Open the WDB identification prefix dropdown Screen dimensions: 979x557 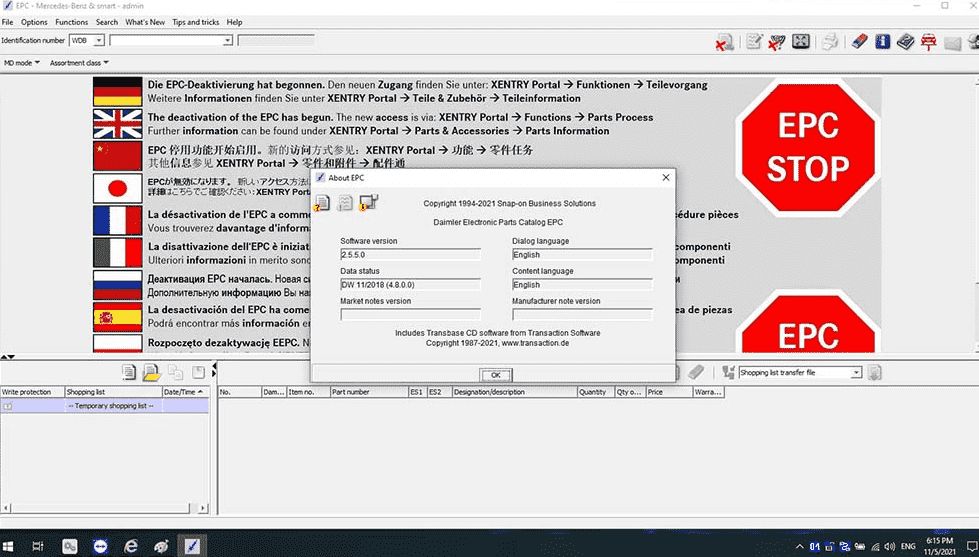(x=99, y=41)
